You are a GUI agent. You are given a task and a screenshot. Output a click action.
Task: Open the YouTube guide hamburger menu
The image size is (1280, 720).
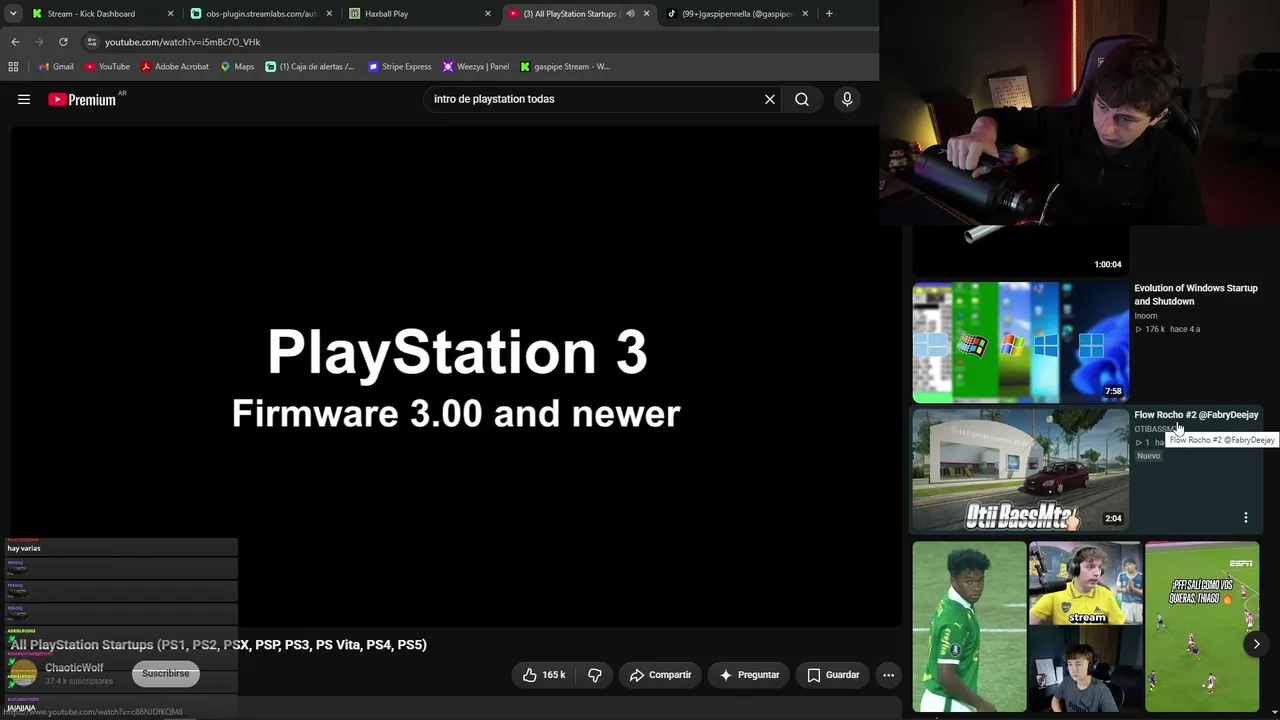click(x=24, y=99)
